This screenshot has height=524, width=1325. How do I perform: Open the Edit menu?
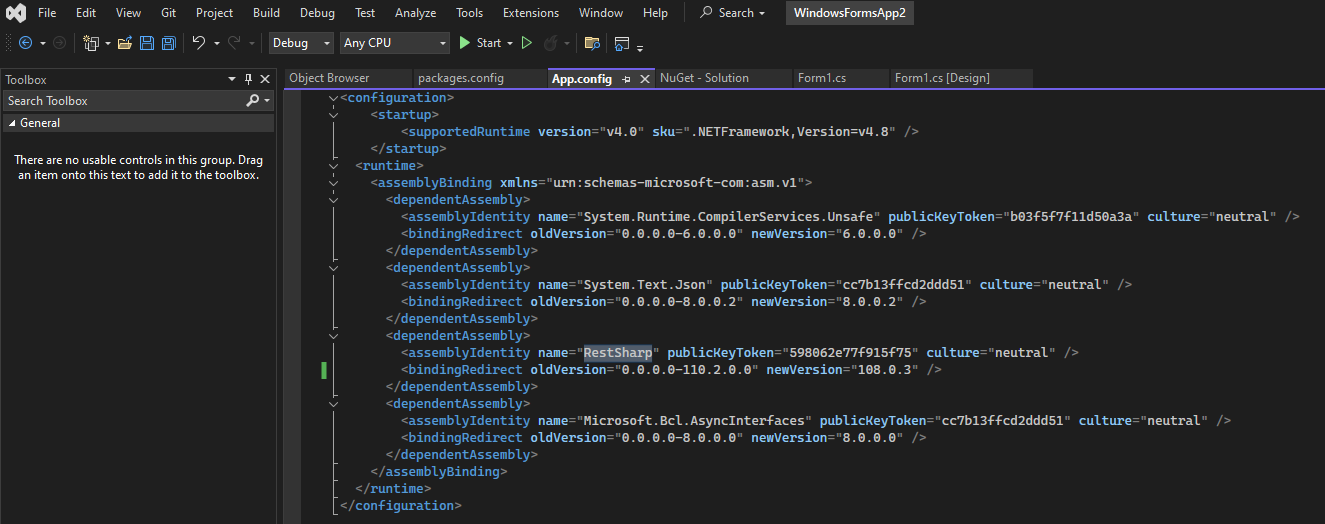[x=86, y=13]
